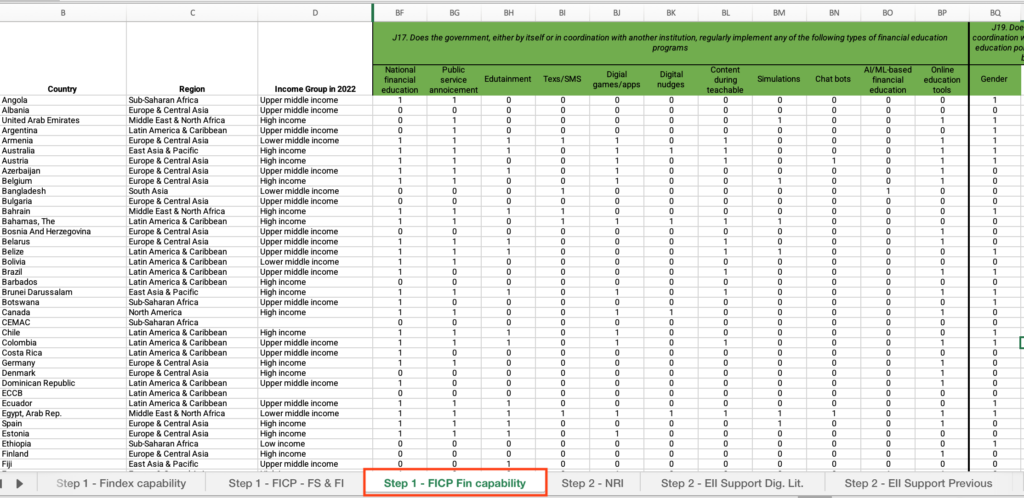Select the 'ECCB' cell

click(x=63, y=394)
